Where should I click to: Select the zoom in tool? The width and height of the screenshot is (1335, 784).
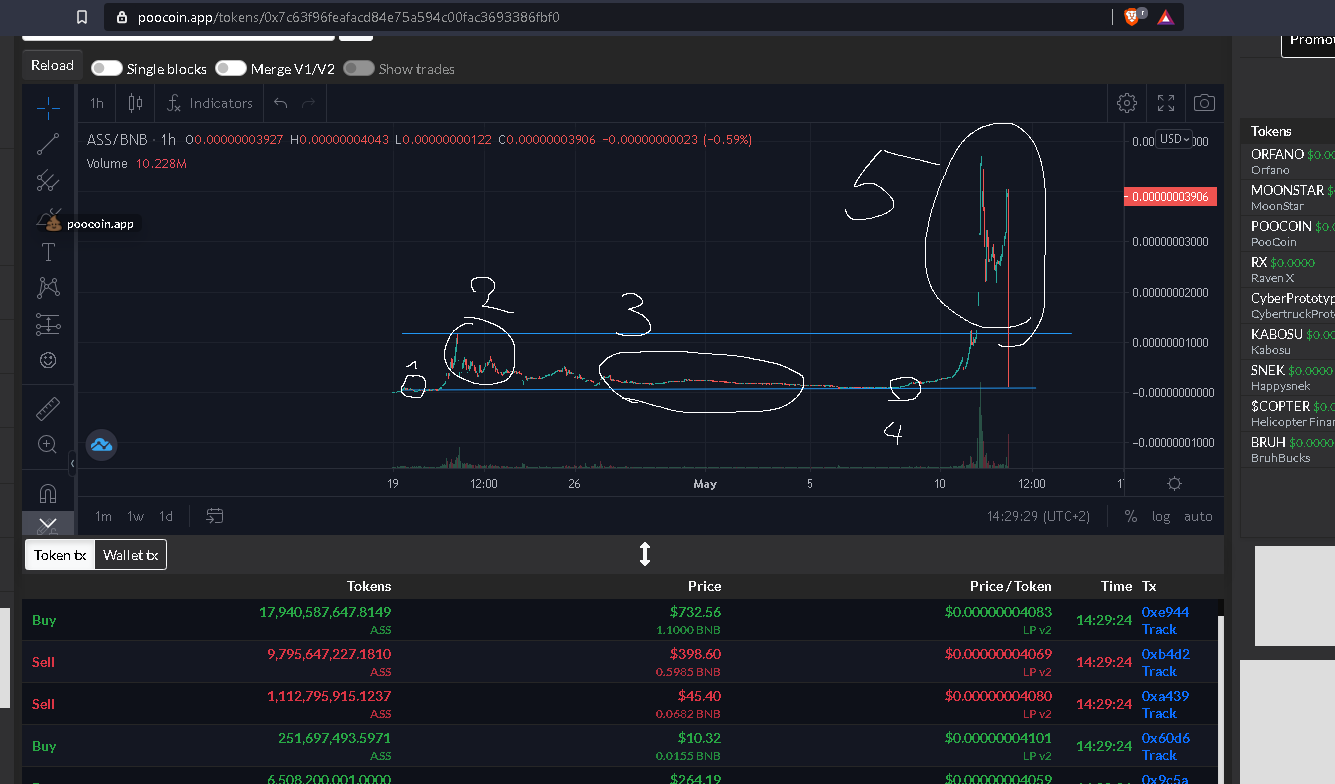pyautogui.click(x=48, y=444)
